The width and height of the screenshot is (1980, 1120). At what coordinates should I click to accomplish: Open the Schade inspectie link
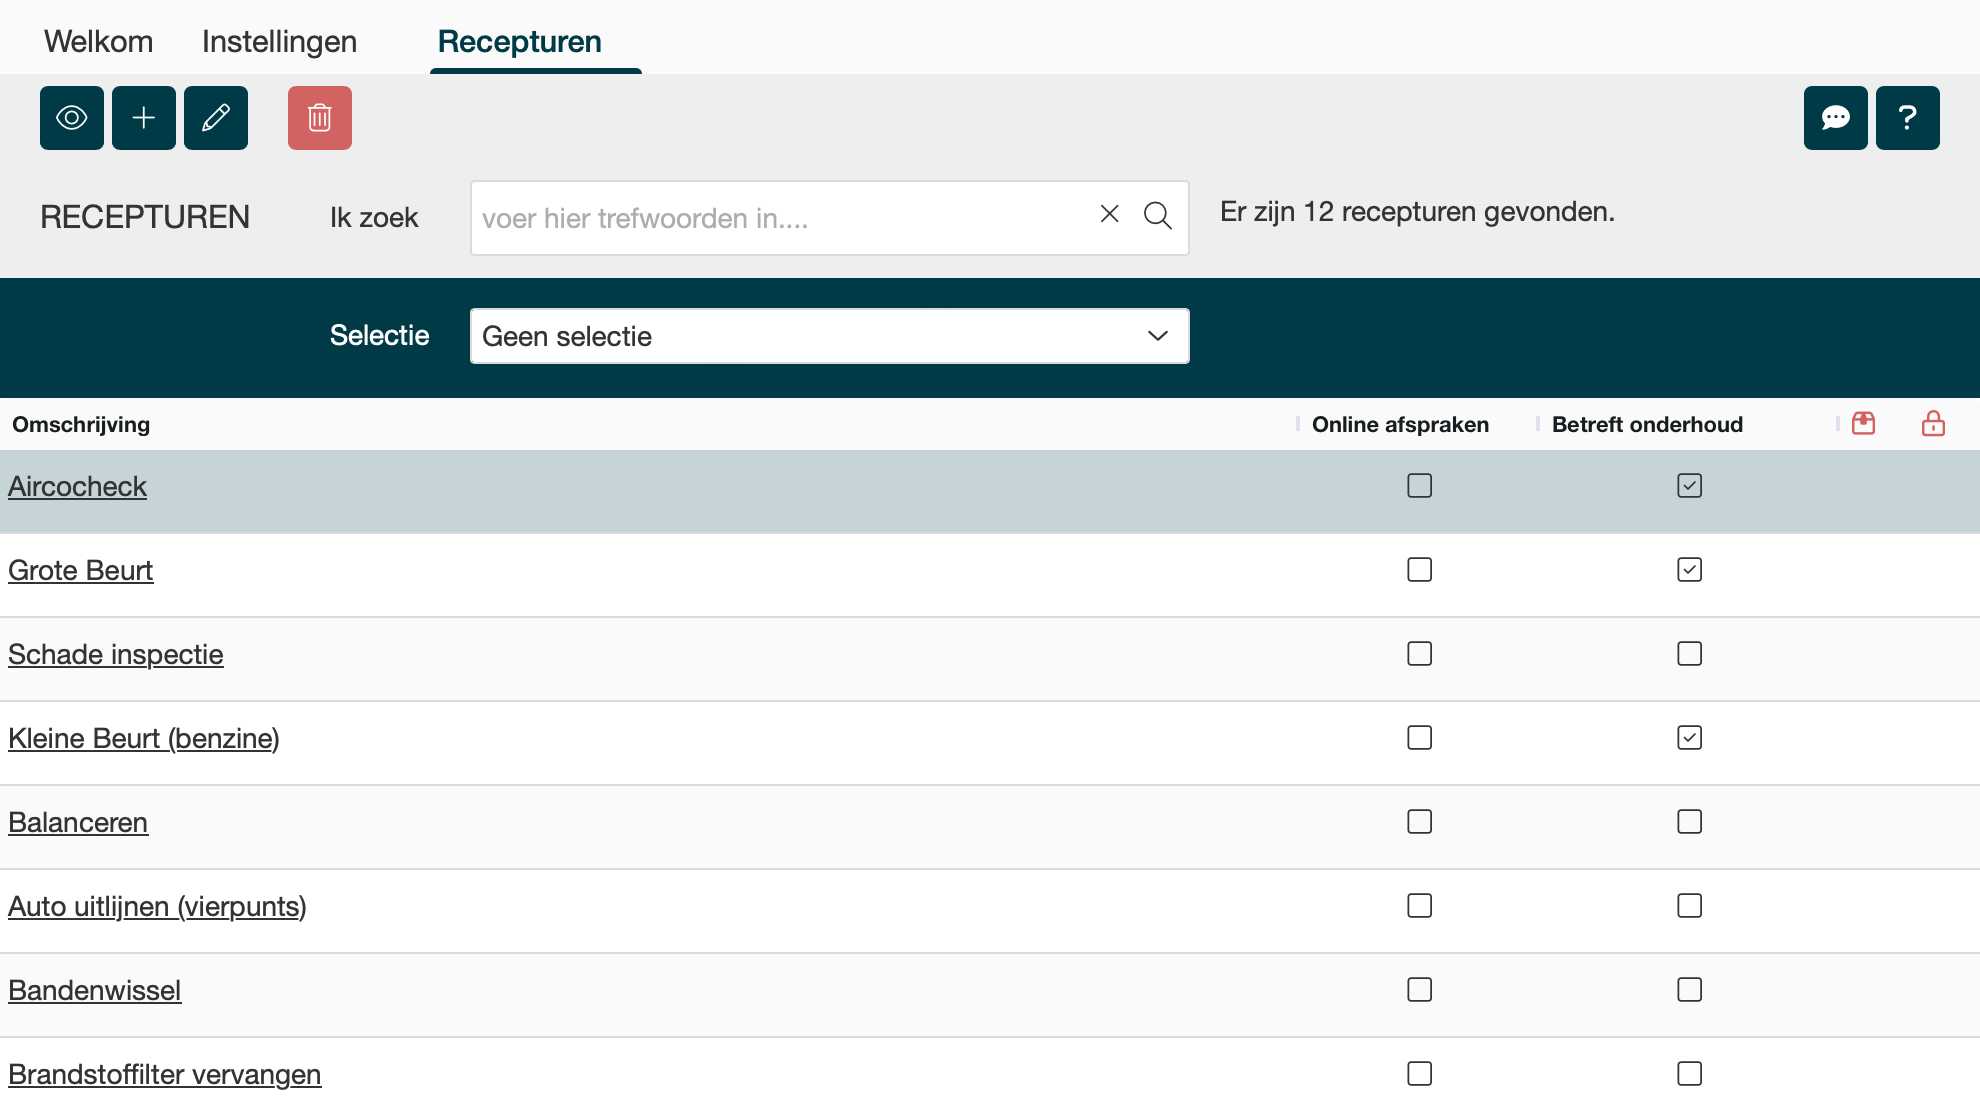click(116, 654)
